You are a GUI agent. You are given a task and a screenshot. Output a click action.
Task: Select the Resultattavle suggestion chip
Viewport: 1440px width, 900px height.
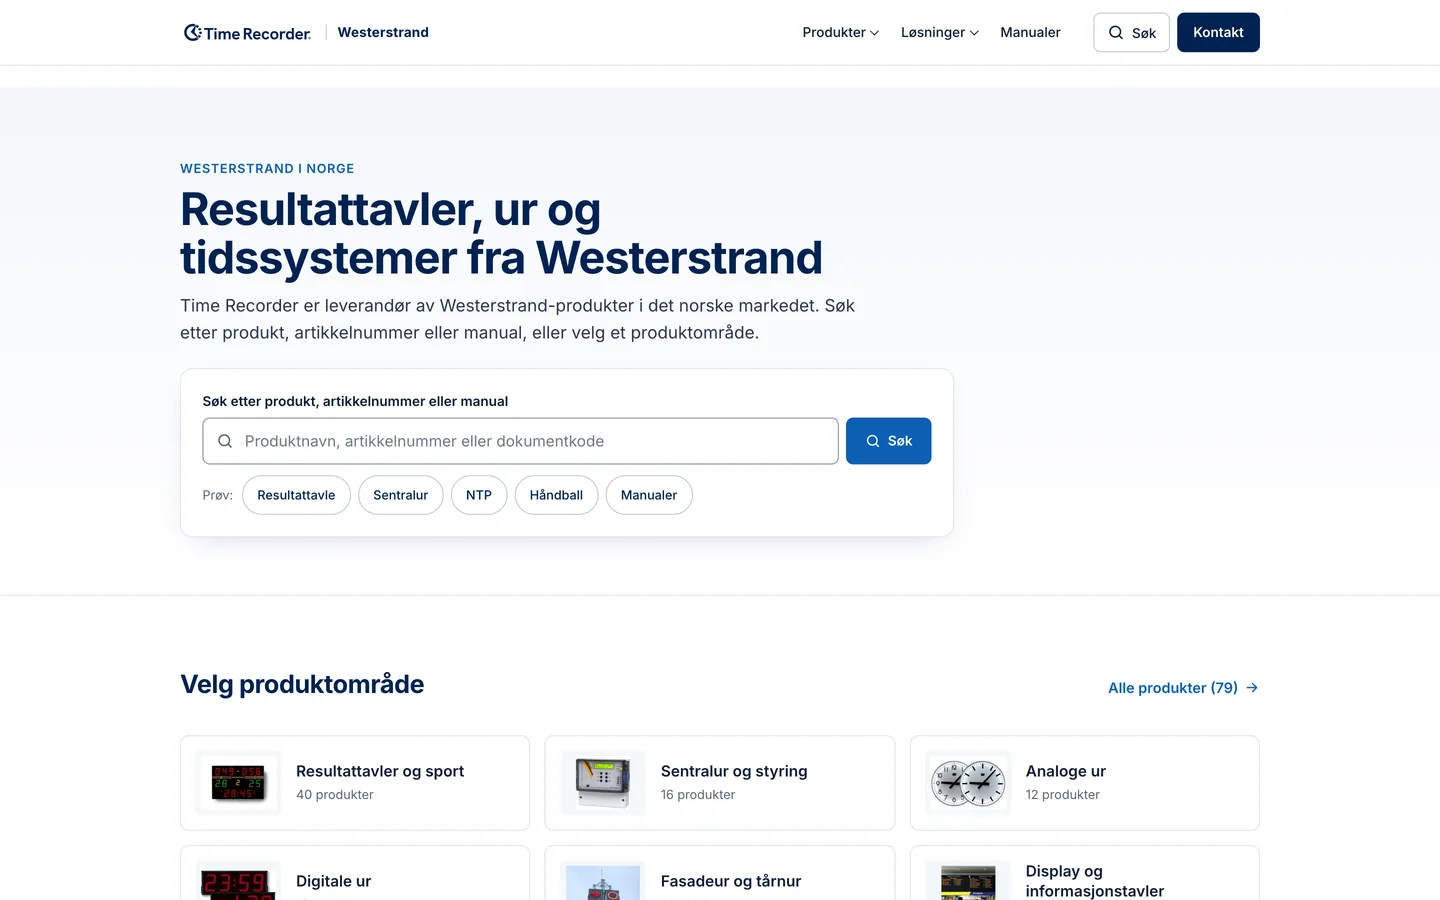[x=296, y=495]
